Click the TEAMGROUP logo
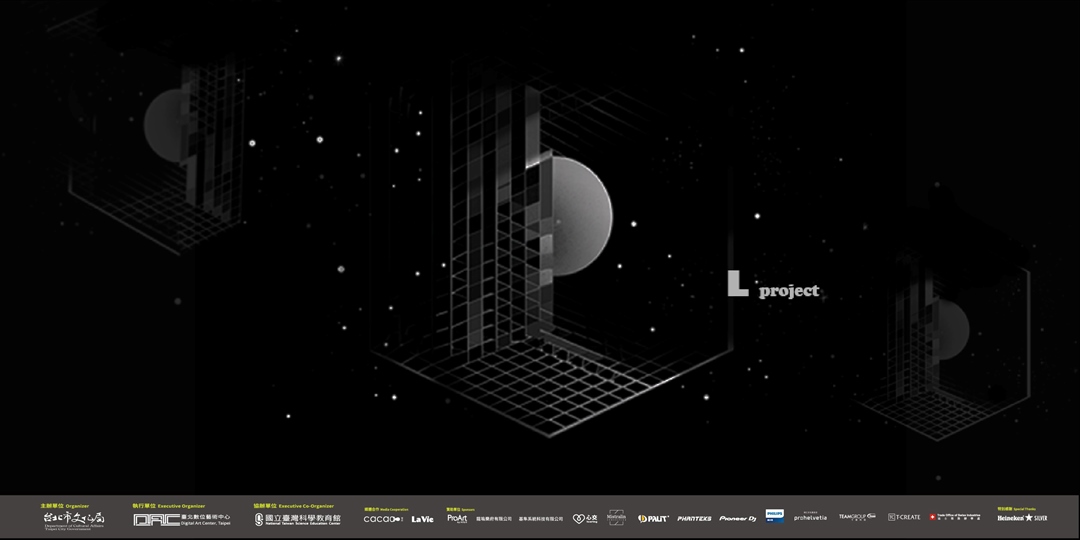 point(857,517)
